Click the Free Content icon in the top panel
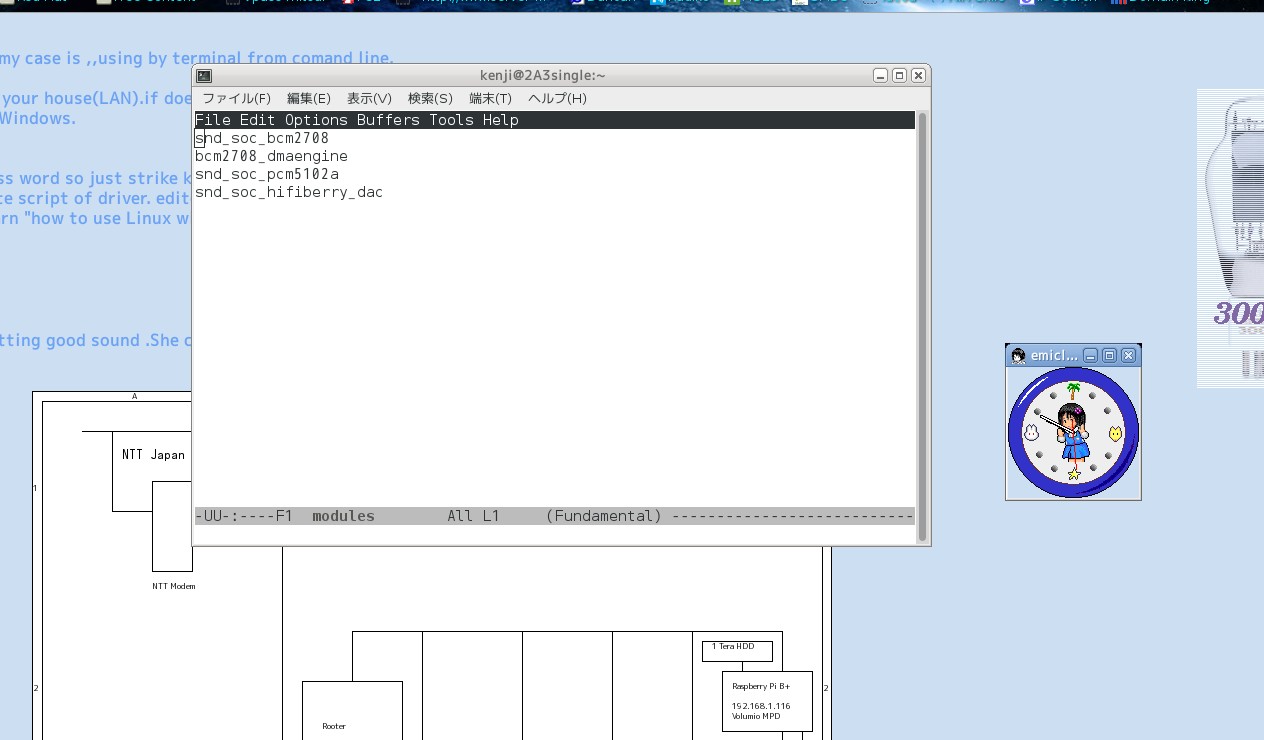 point(104,3)
